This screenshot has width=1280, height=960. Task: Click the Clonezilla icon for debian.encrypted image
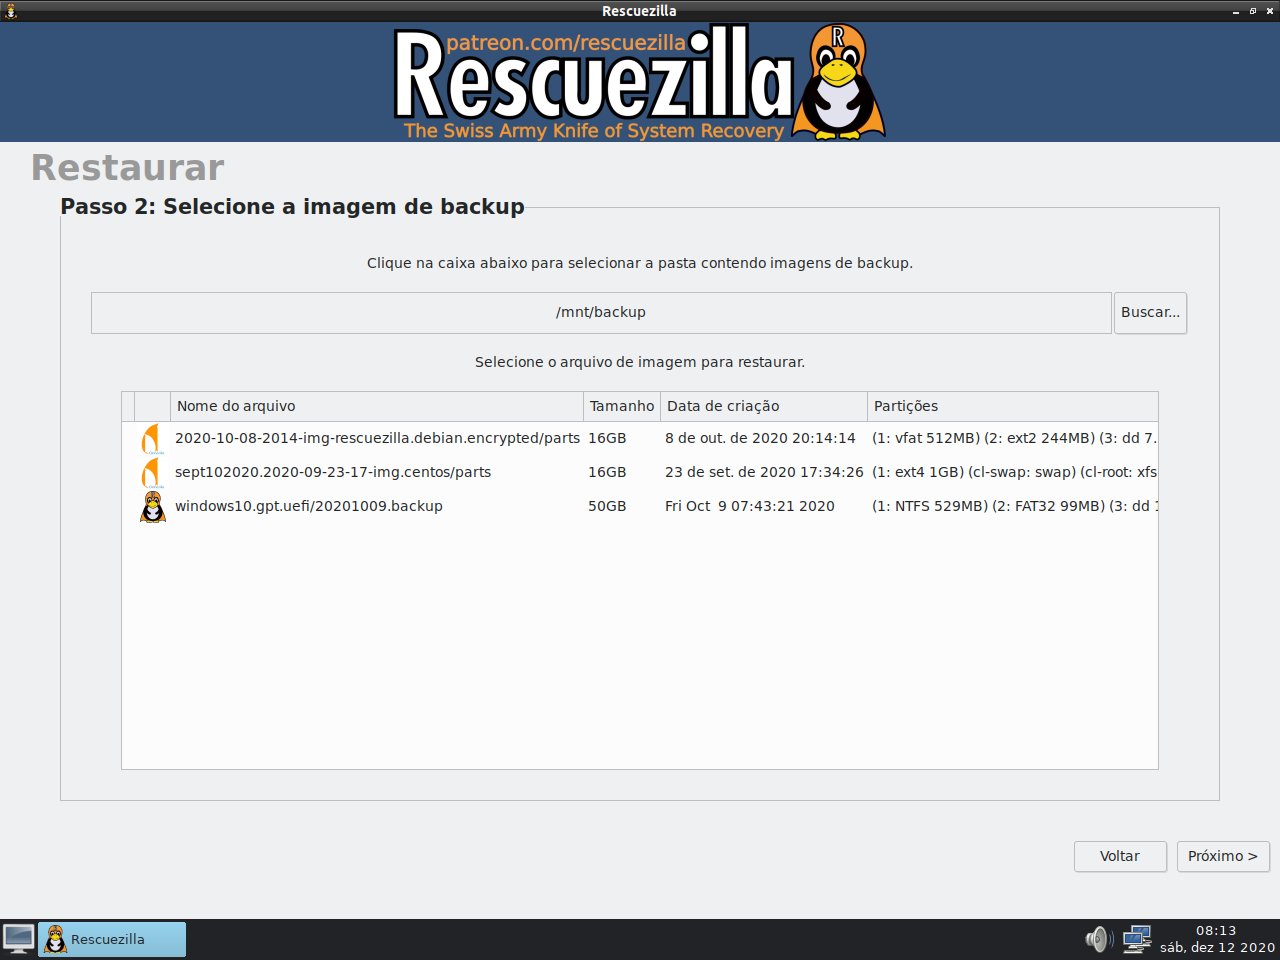[152, 438]
